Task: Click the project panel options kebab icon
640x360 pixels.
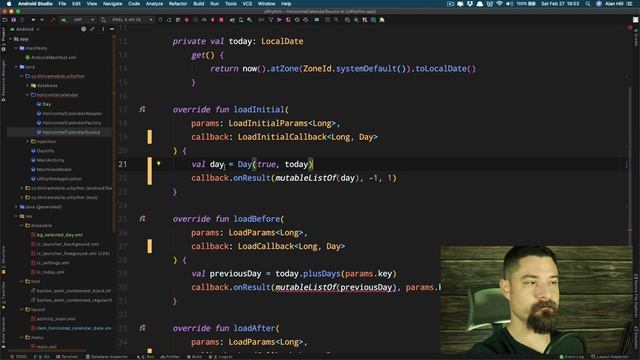Action: (x=103, y=29)
